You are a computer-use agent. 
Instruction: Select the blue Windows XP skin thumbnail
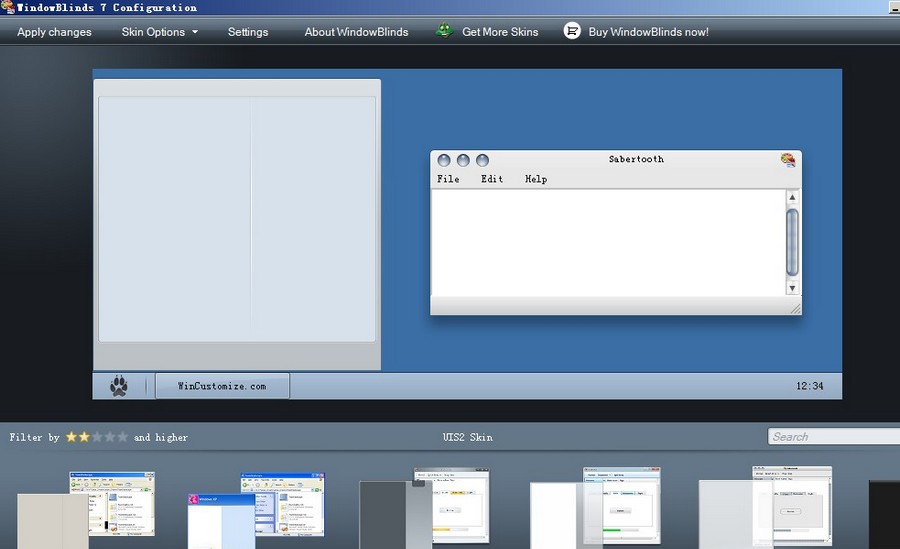tap(256, 511)
